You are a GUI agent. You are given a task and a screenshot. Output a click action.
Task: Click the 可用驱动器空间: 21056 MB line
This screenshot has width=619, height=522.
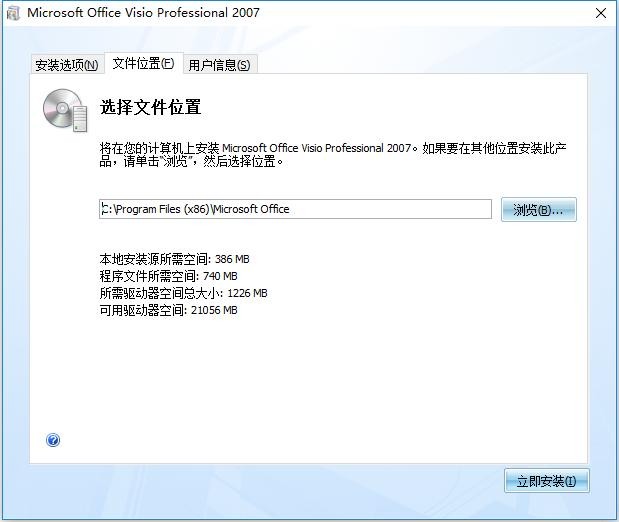click(169, 310)
